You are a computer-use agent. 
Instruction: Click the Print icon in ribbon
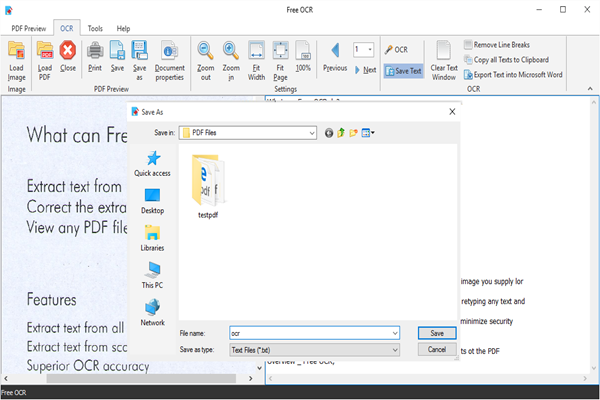coord(95,52)
